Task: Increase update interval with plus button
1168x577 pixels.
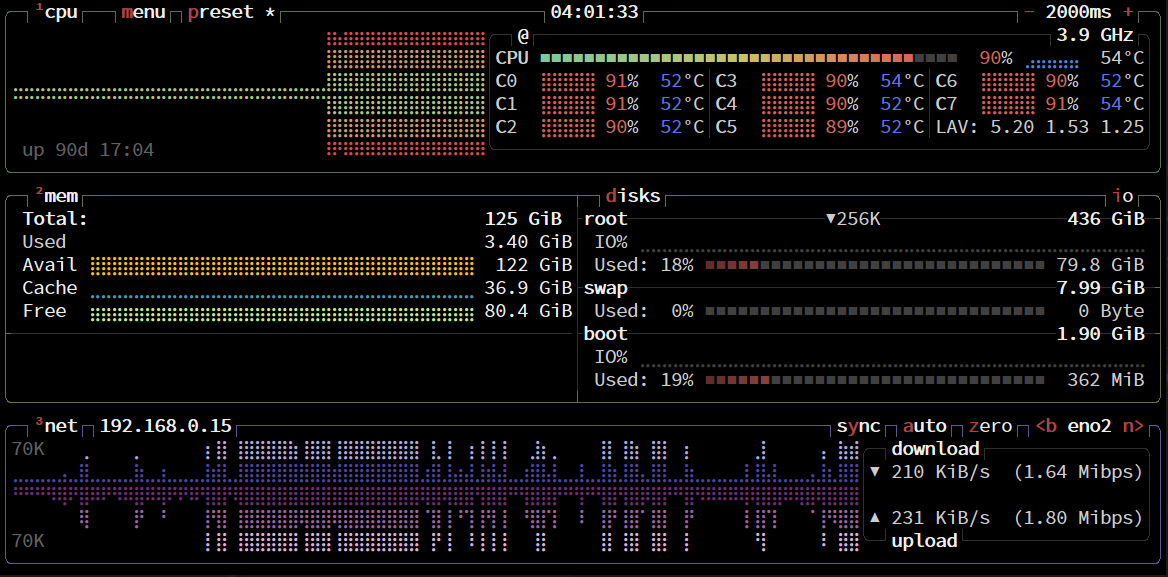Action: pyautogui.click(x=1128, y=12)
